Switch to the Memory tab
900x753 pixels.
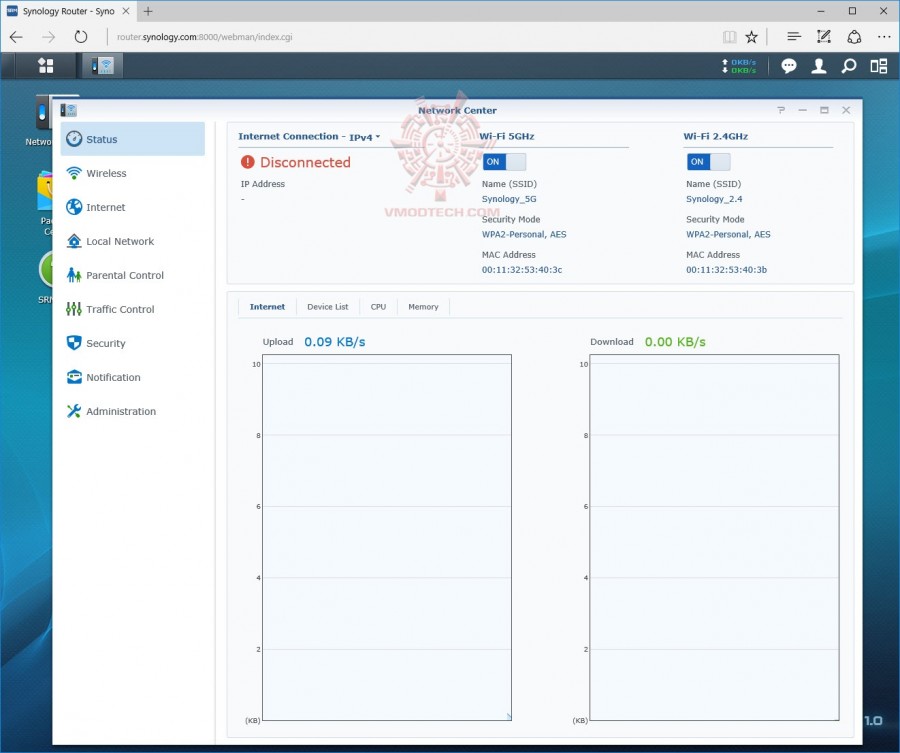point(423,306)
